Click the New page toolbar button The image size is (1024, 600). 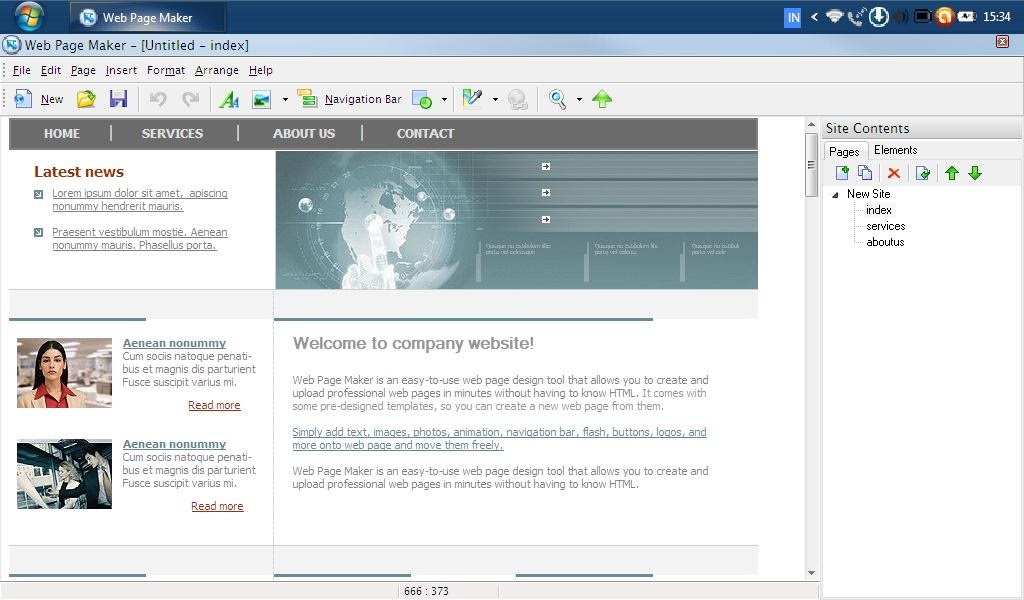(x=39, y=99)
